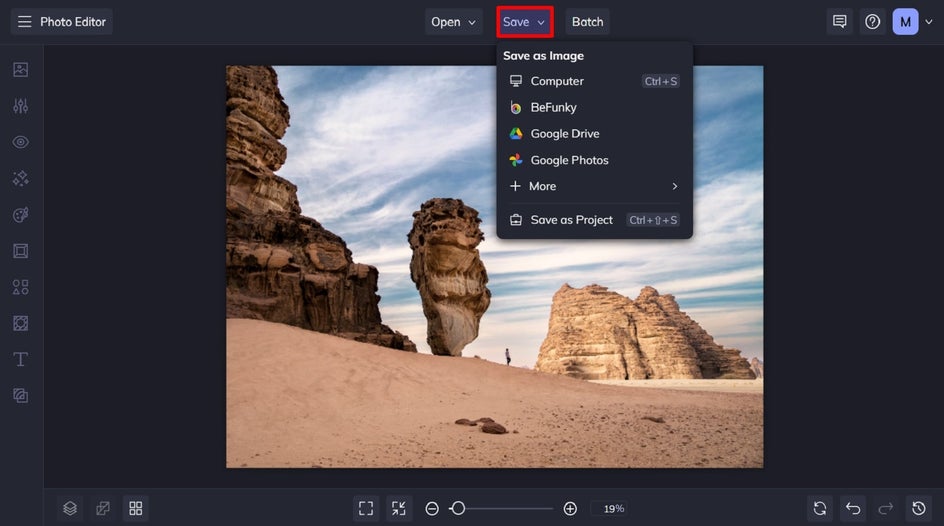Open the Artsy palette tool
Image resolution: width=944 pixels, height=526 pixels.
click(x=20, y=215)
